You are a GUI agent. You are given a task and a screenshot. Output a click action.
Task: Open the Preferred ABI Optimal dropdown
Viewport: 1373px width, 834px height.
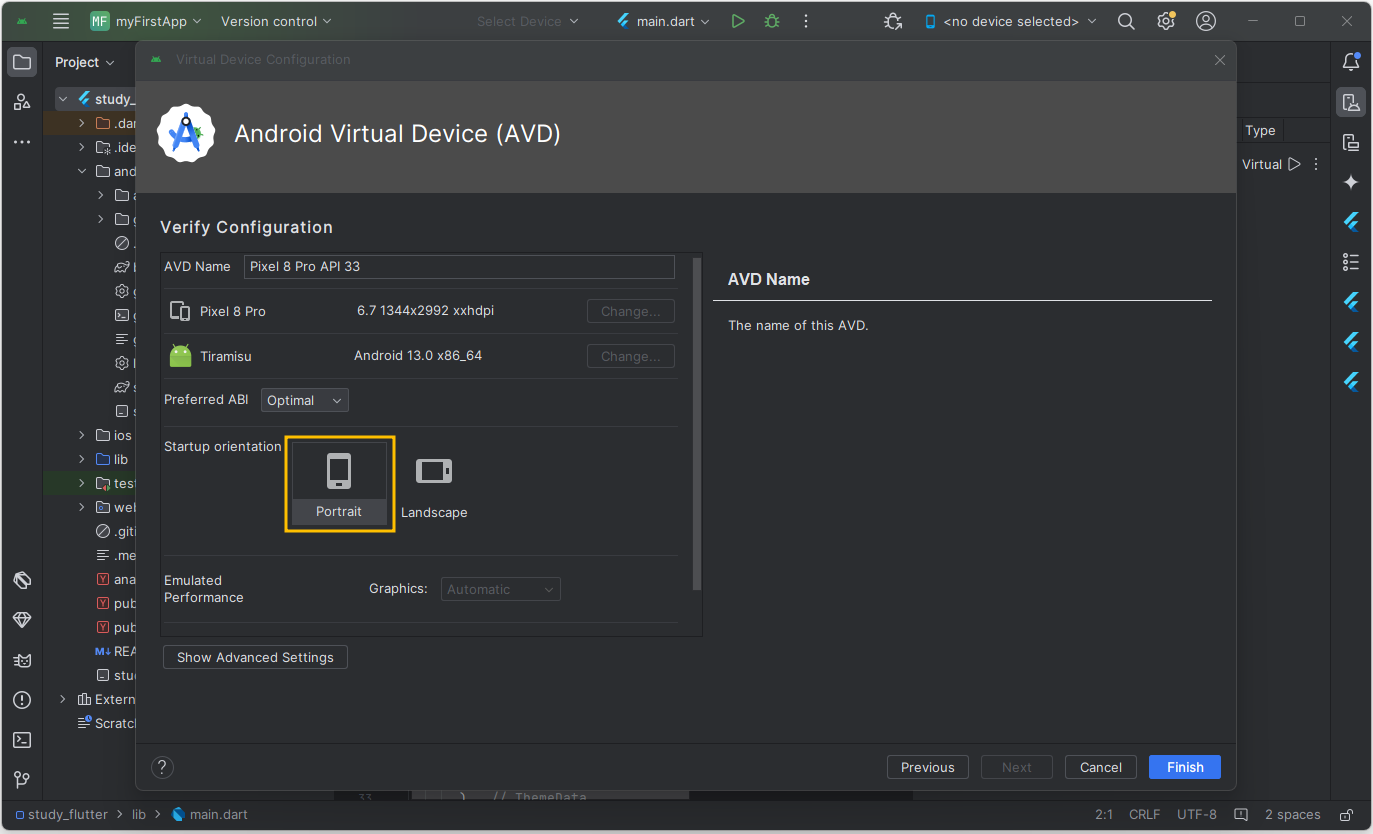click(305, 400)
